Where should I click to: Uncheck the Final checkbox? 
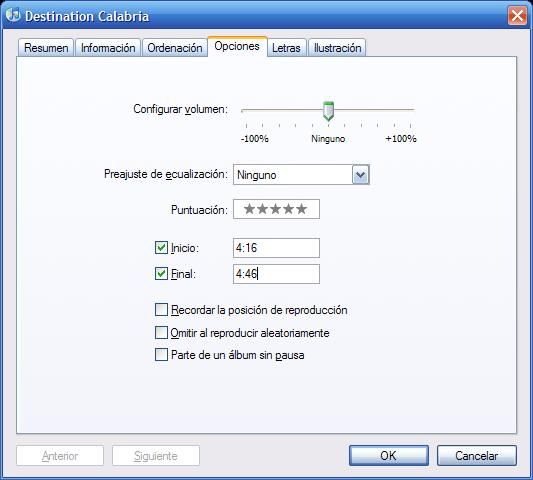(x=161, y=273)
